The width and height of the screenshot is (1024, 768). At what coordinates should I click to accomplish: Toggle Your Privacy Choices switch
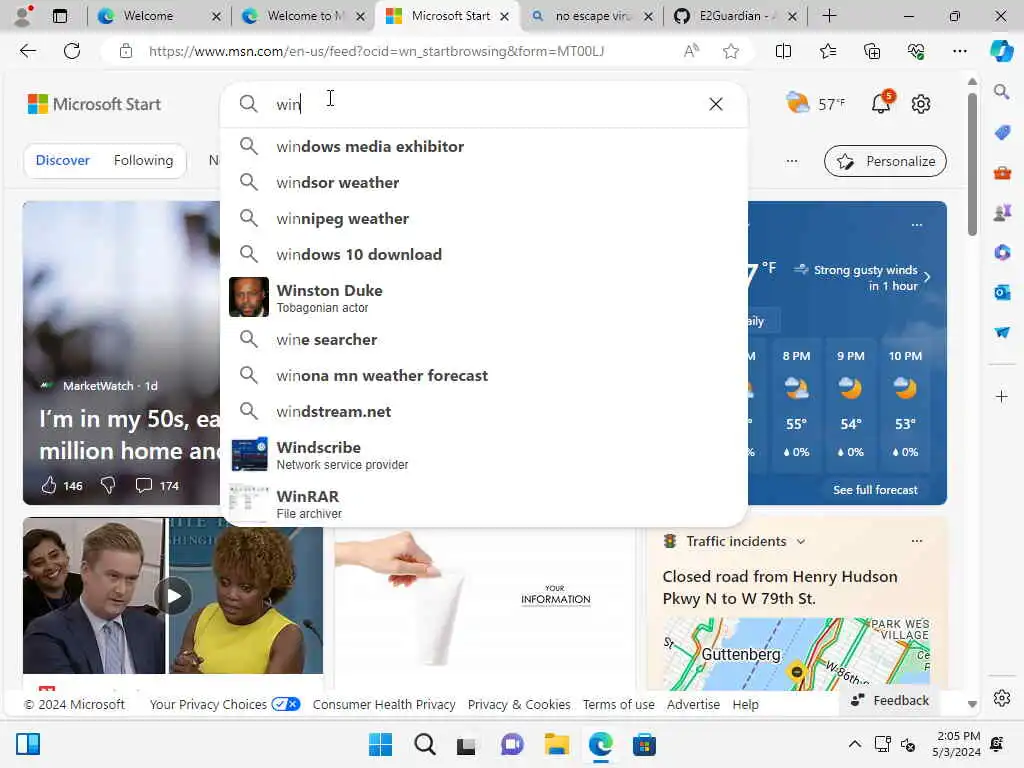point(285,704)
